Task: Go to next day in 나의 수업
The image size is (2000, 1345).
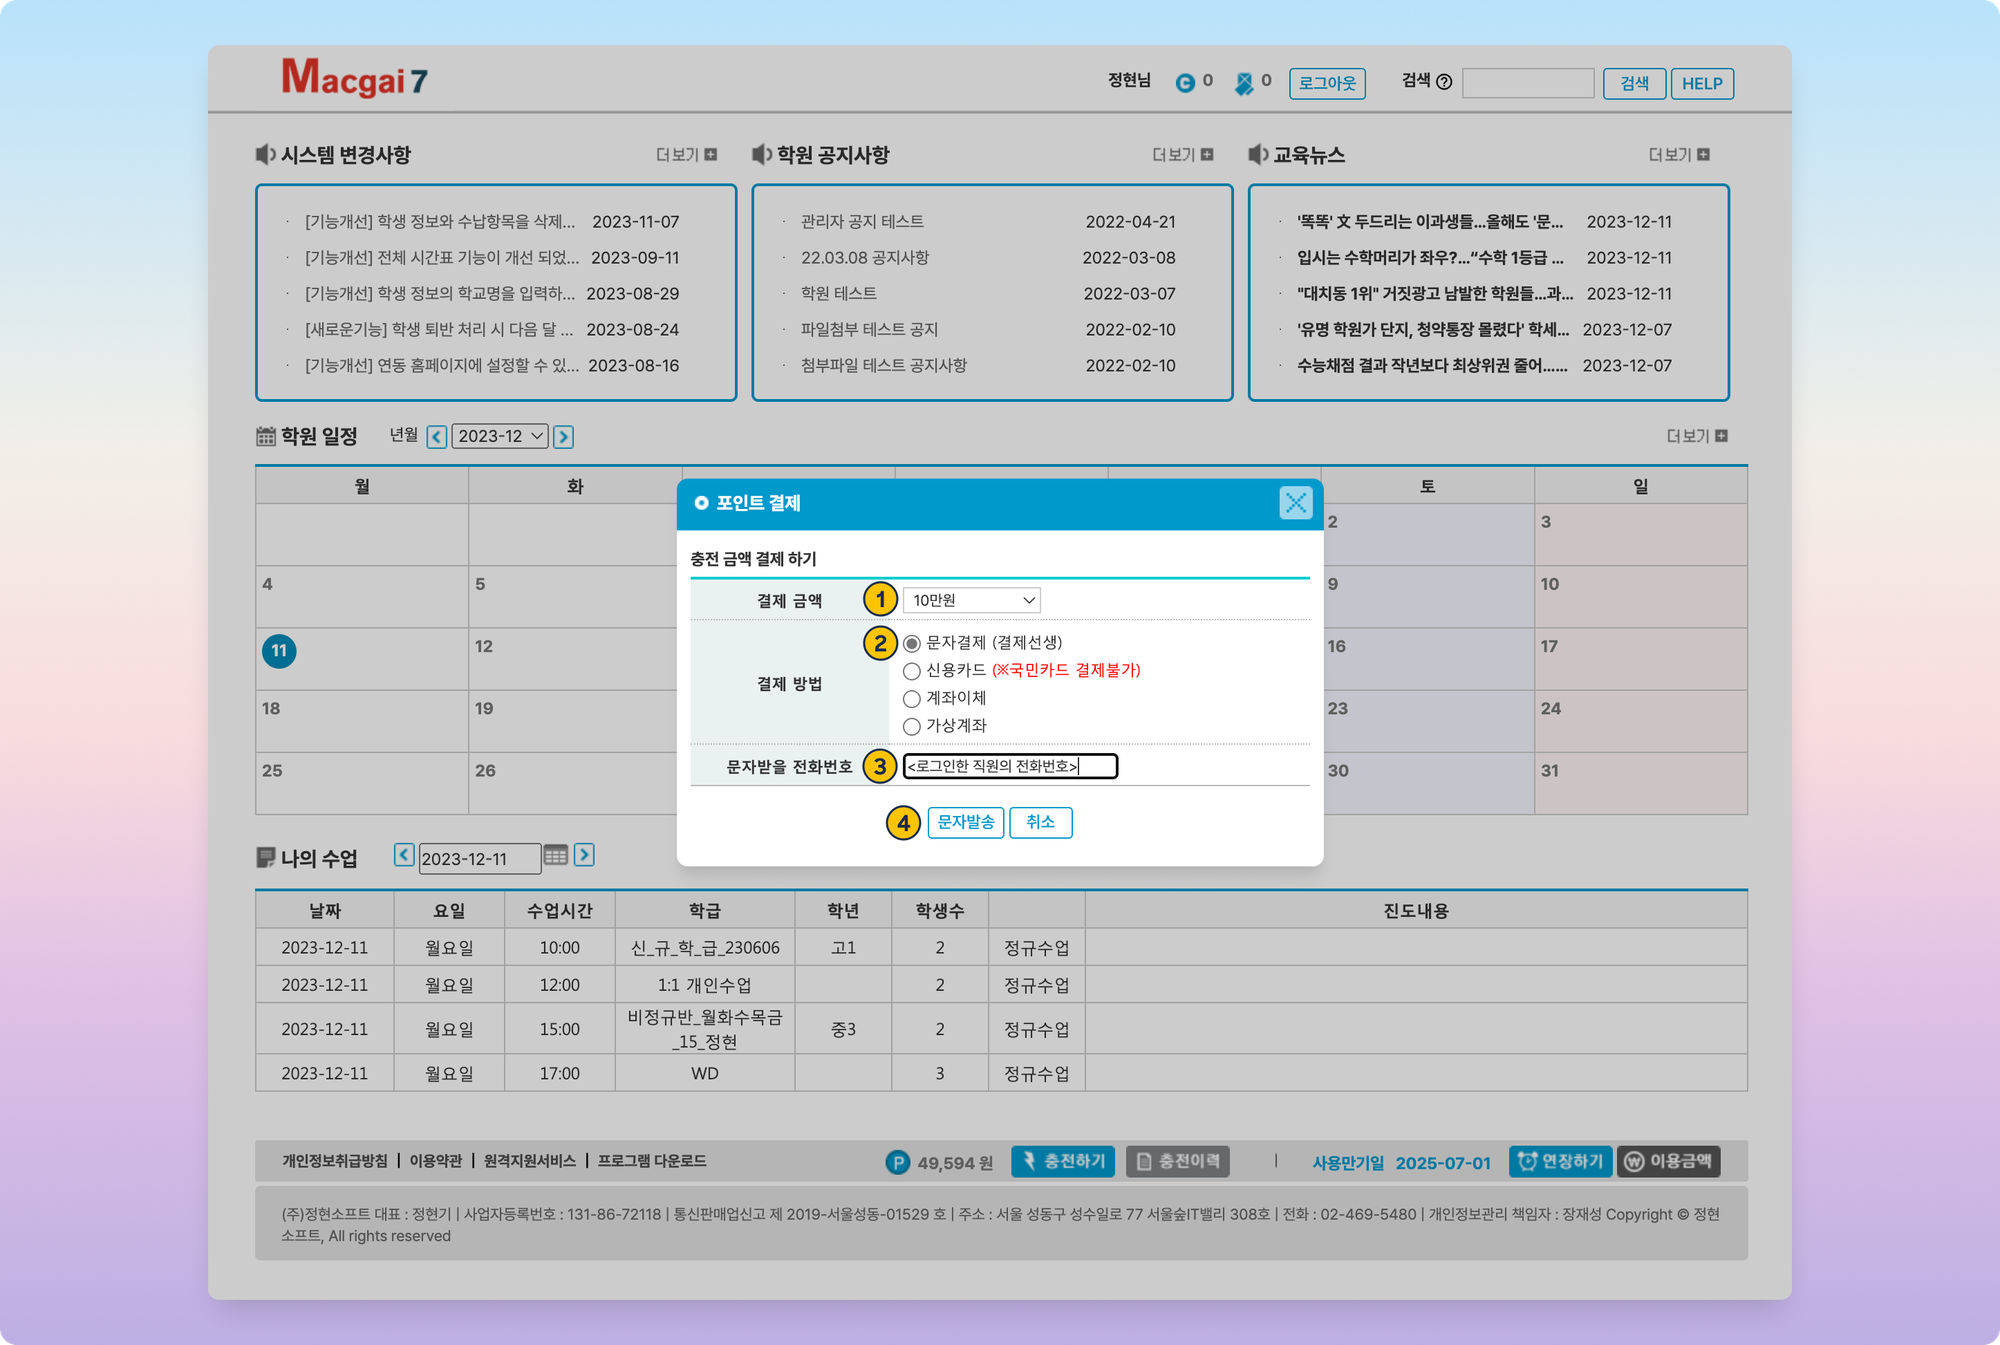Action: (x=585, y=855)
